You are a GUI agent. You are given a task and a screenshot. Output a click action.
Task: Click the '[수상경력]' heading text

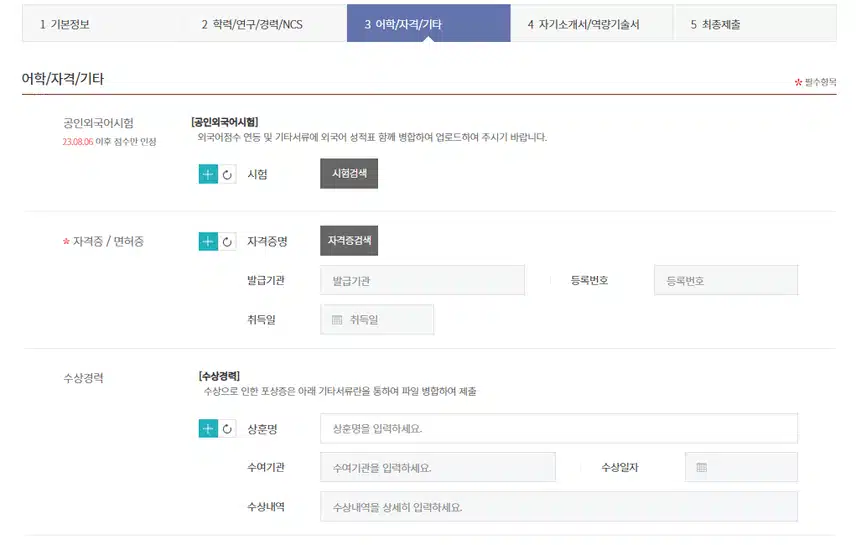tap(219, 376)
